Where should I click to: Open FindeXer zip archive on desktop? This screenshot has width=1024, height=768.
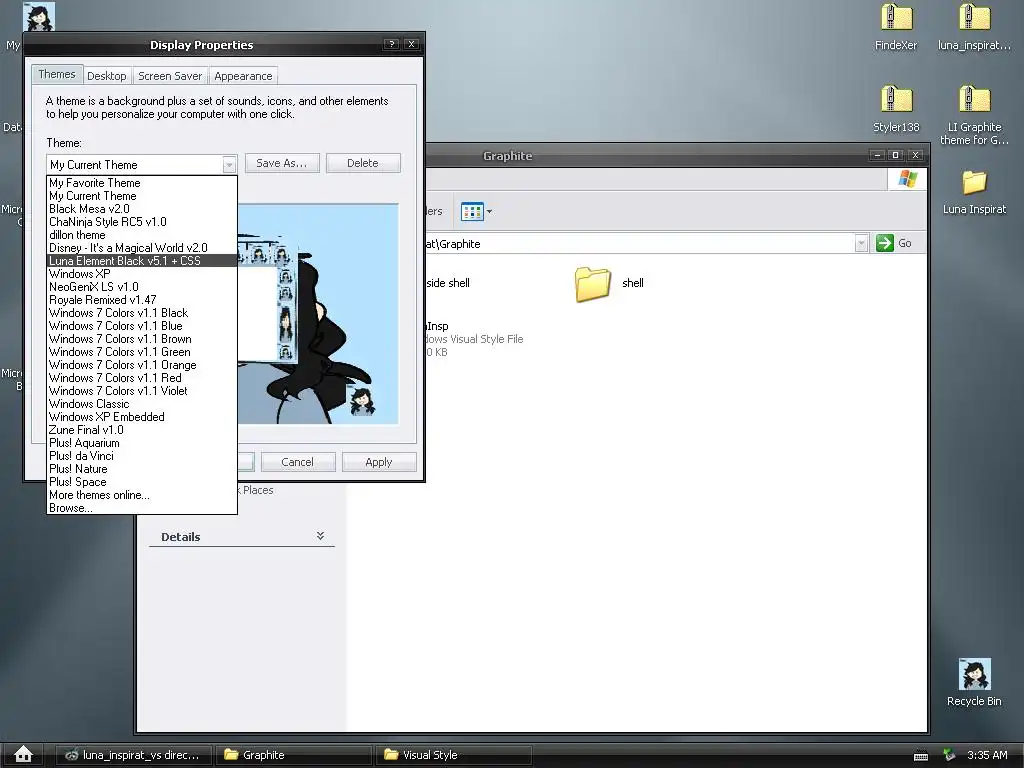[x=896, y=26]
